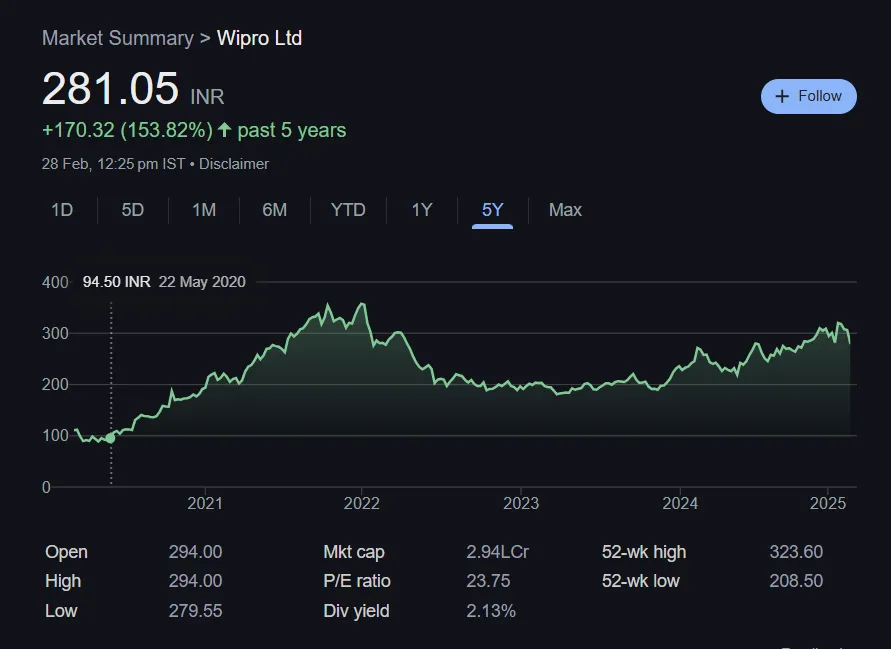Click the 52-wk high value 323.60
Screen dimensions: 891x649
point(796,552)
